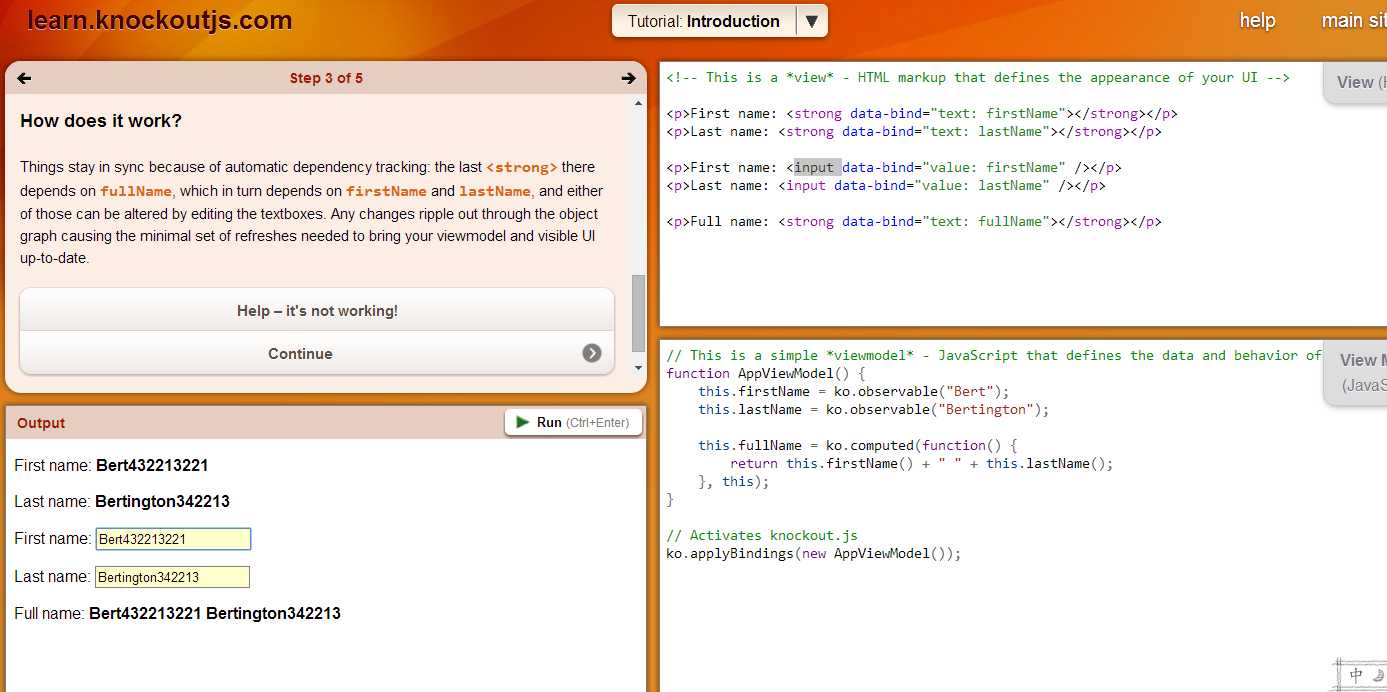The width and height of the screenshot is (1387, 692).
Task: Click the 'Full name:' strong line in HTML editor
Action: point(914,221)
